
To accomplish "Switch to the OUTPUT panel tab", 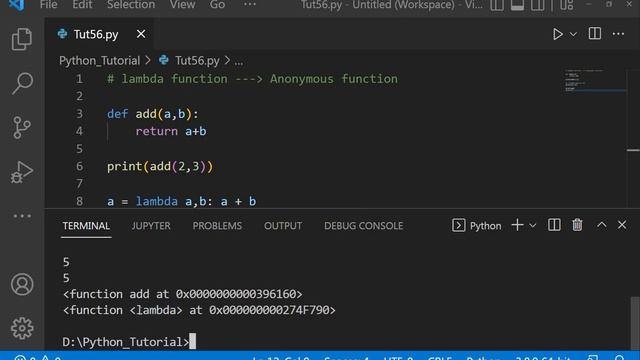I will tap(283, 226).
